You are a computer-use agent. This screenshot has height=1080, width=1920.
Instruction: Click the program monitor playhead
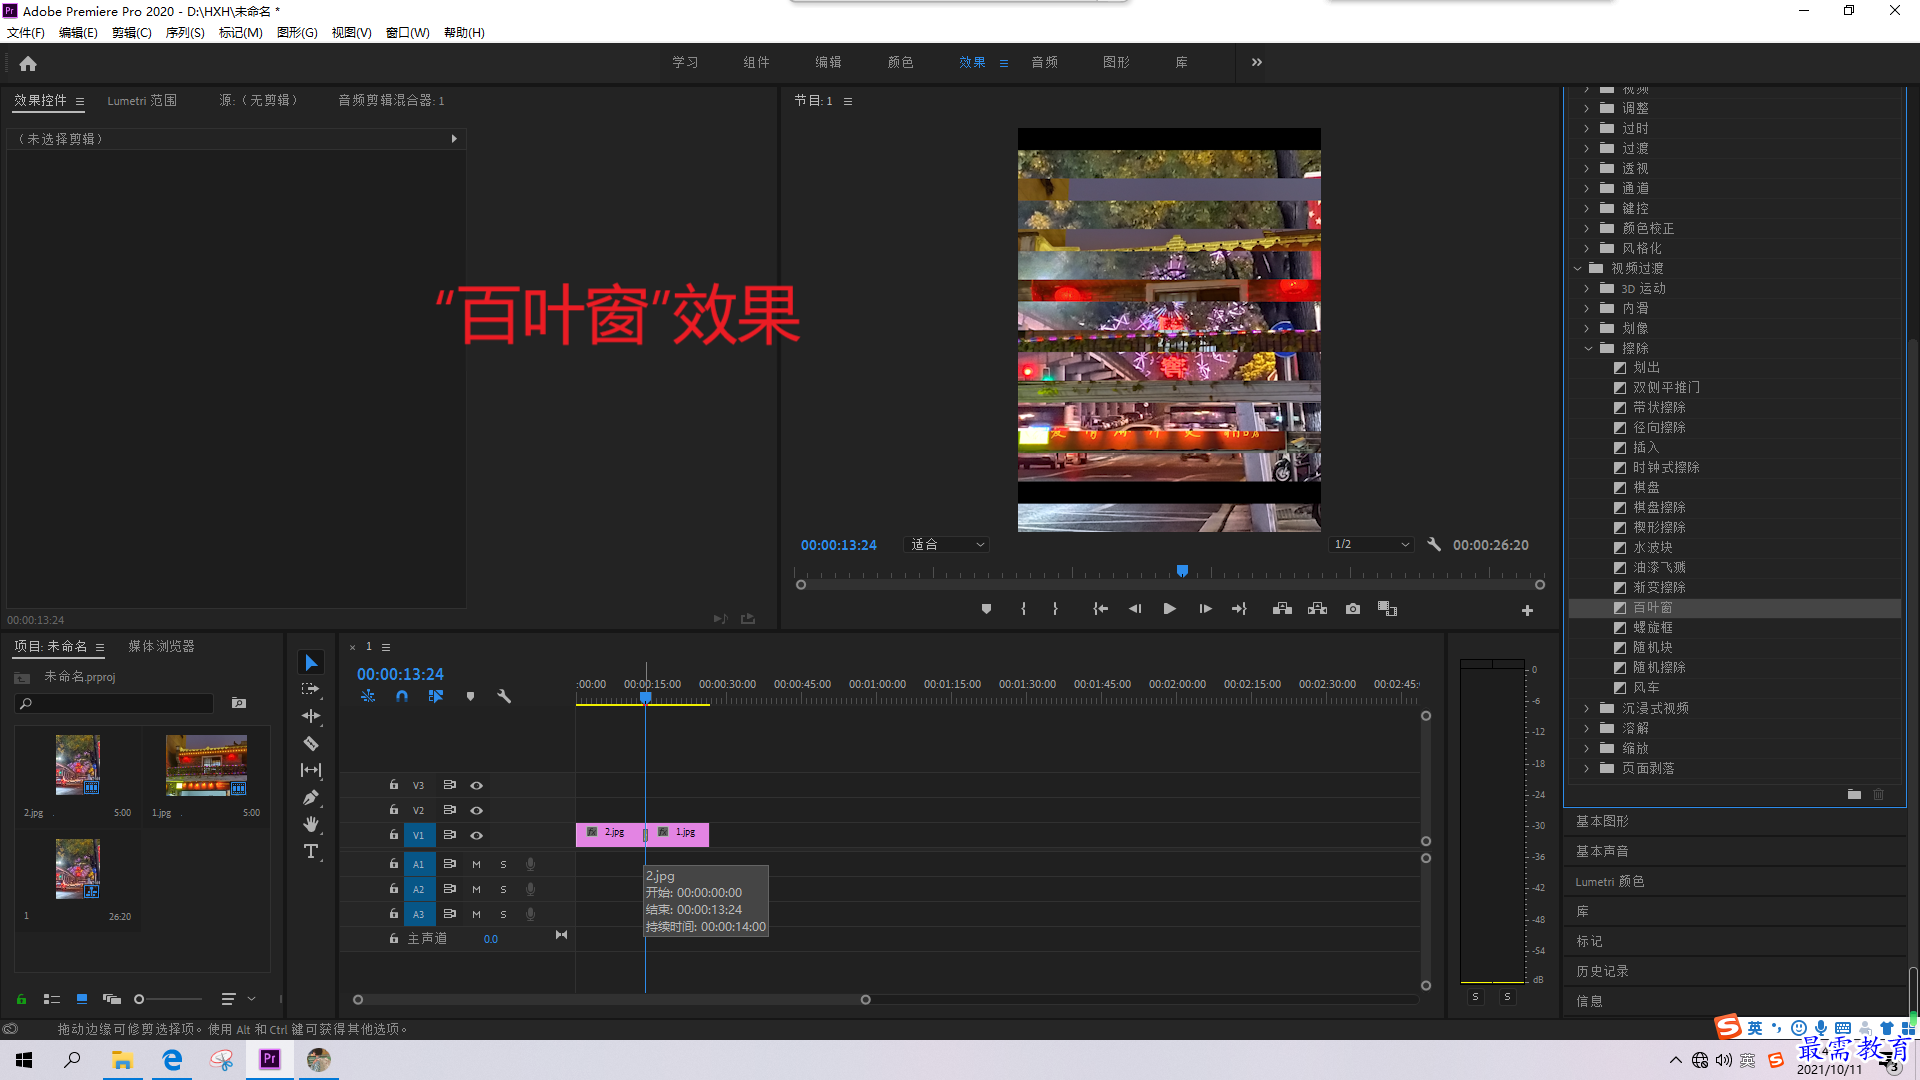[x=1182, y=571]
